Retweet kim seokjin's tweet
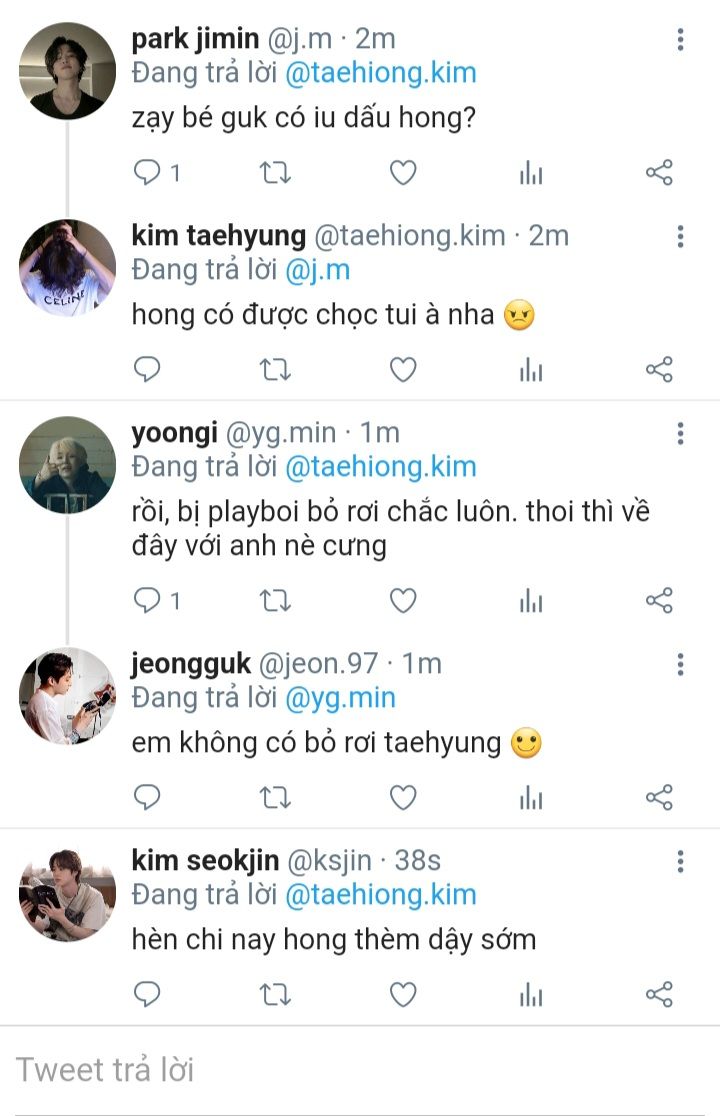Viewport: 720px width, 1116px height. click(x=275, y=994)
